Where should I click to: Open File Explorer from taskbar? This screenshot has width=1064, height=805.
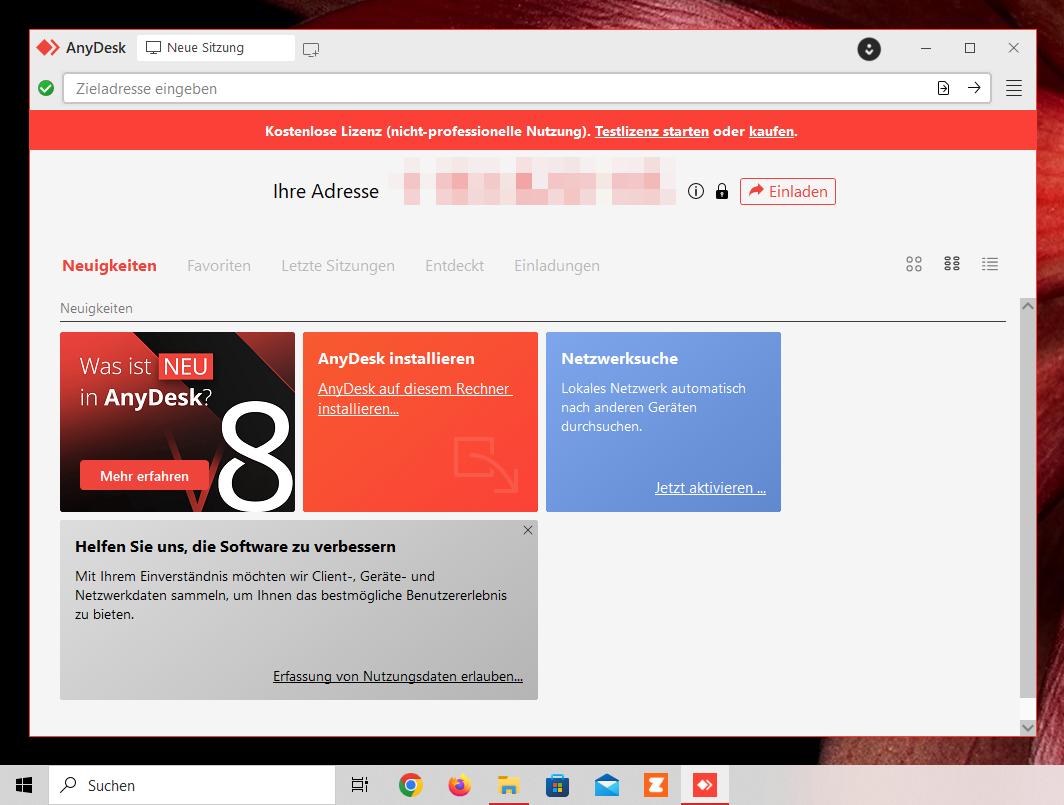click(x=508, y=785)
